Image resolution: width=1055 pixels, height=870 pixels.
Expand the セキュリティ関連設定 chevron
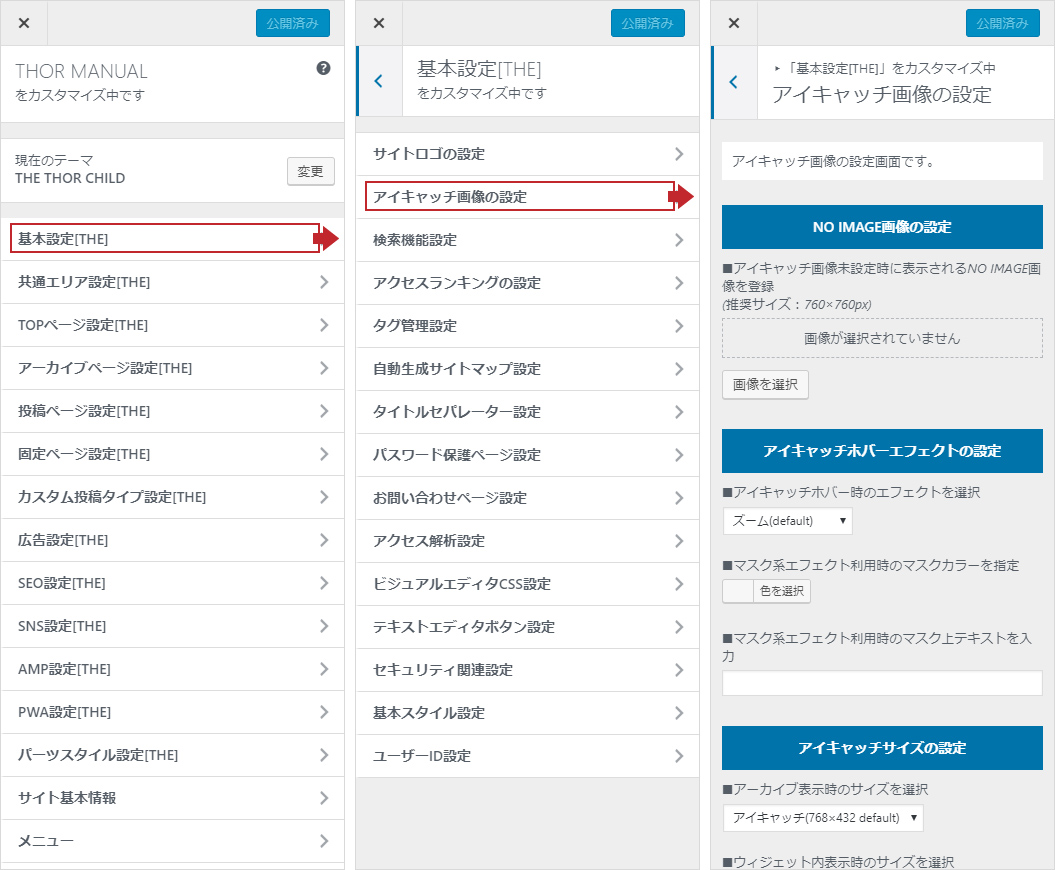[x=679, y=670]
